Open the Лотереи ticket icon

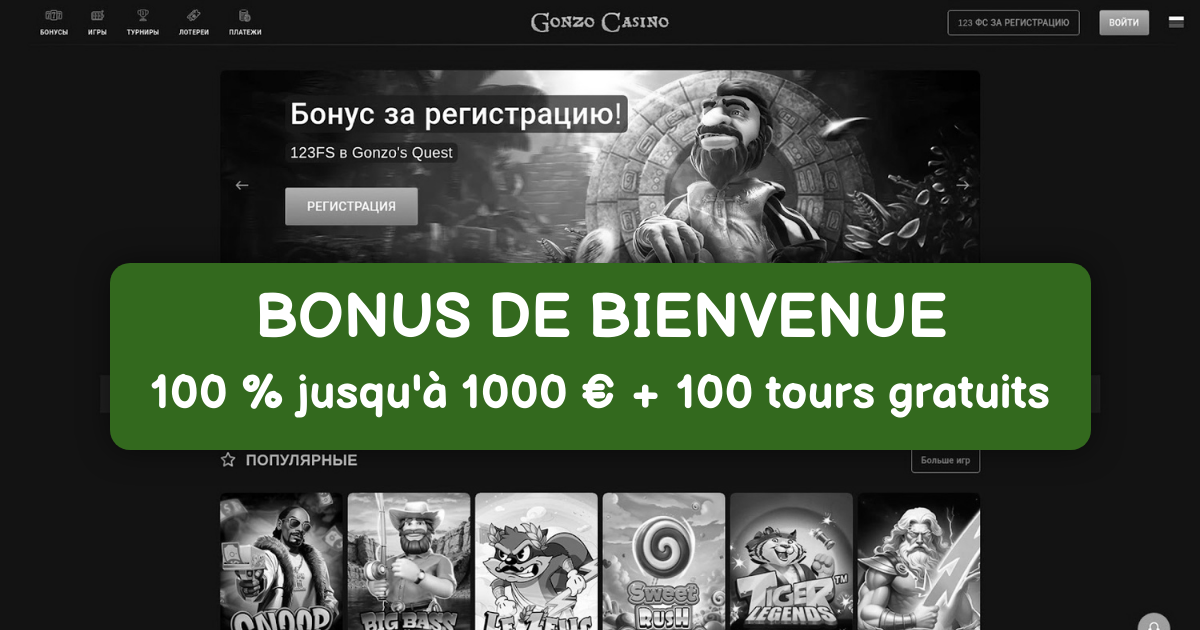click(194, 16)
